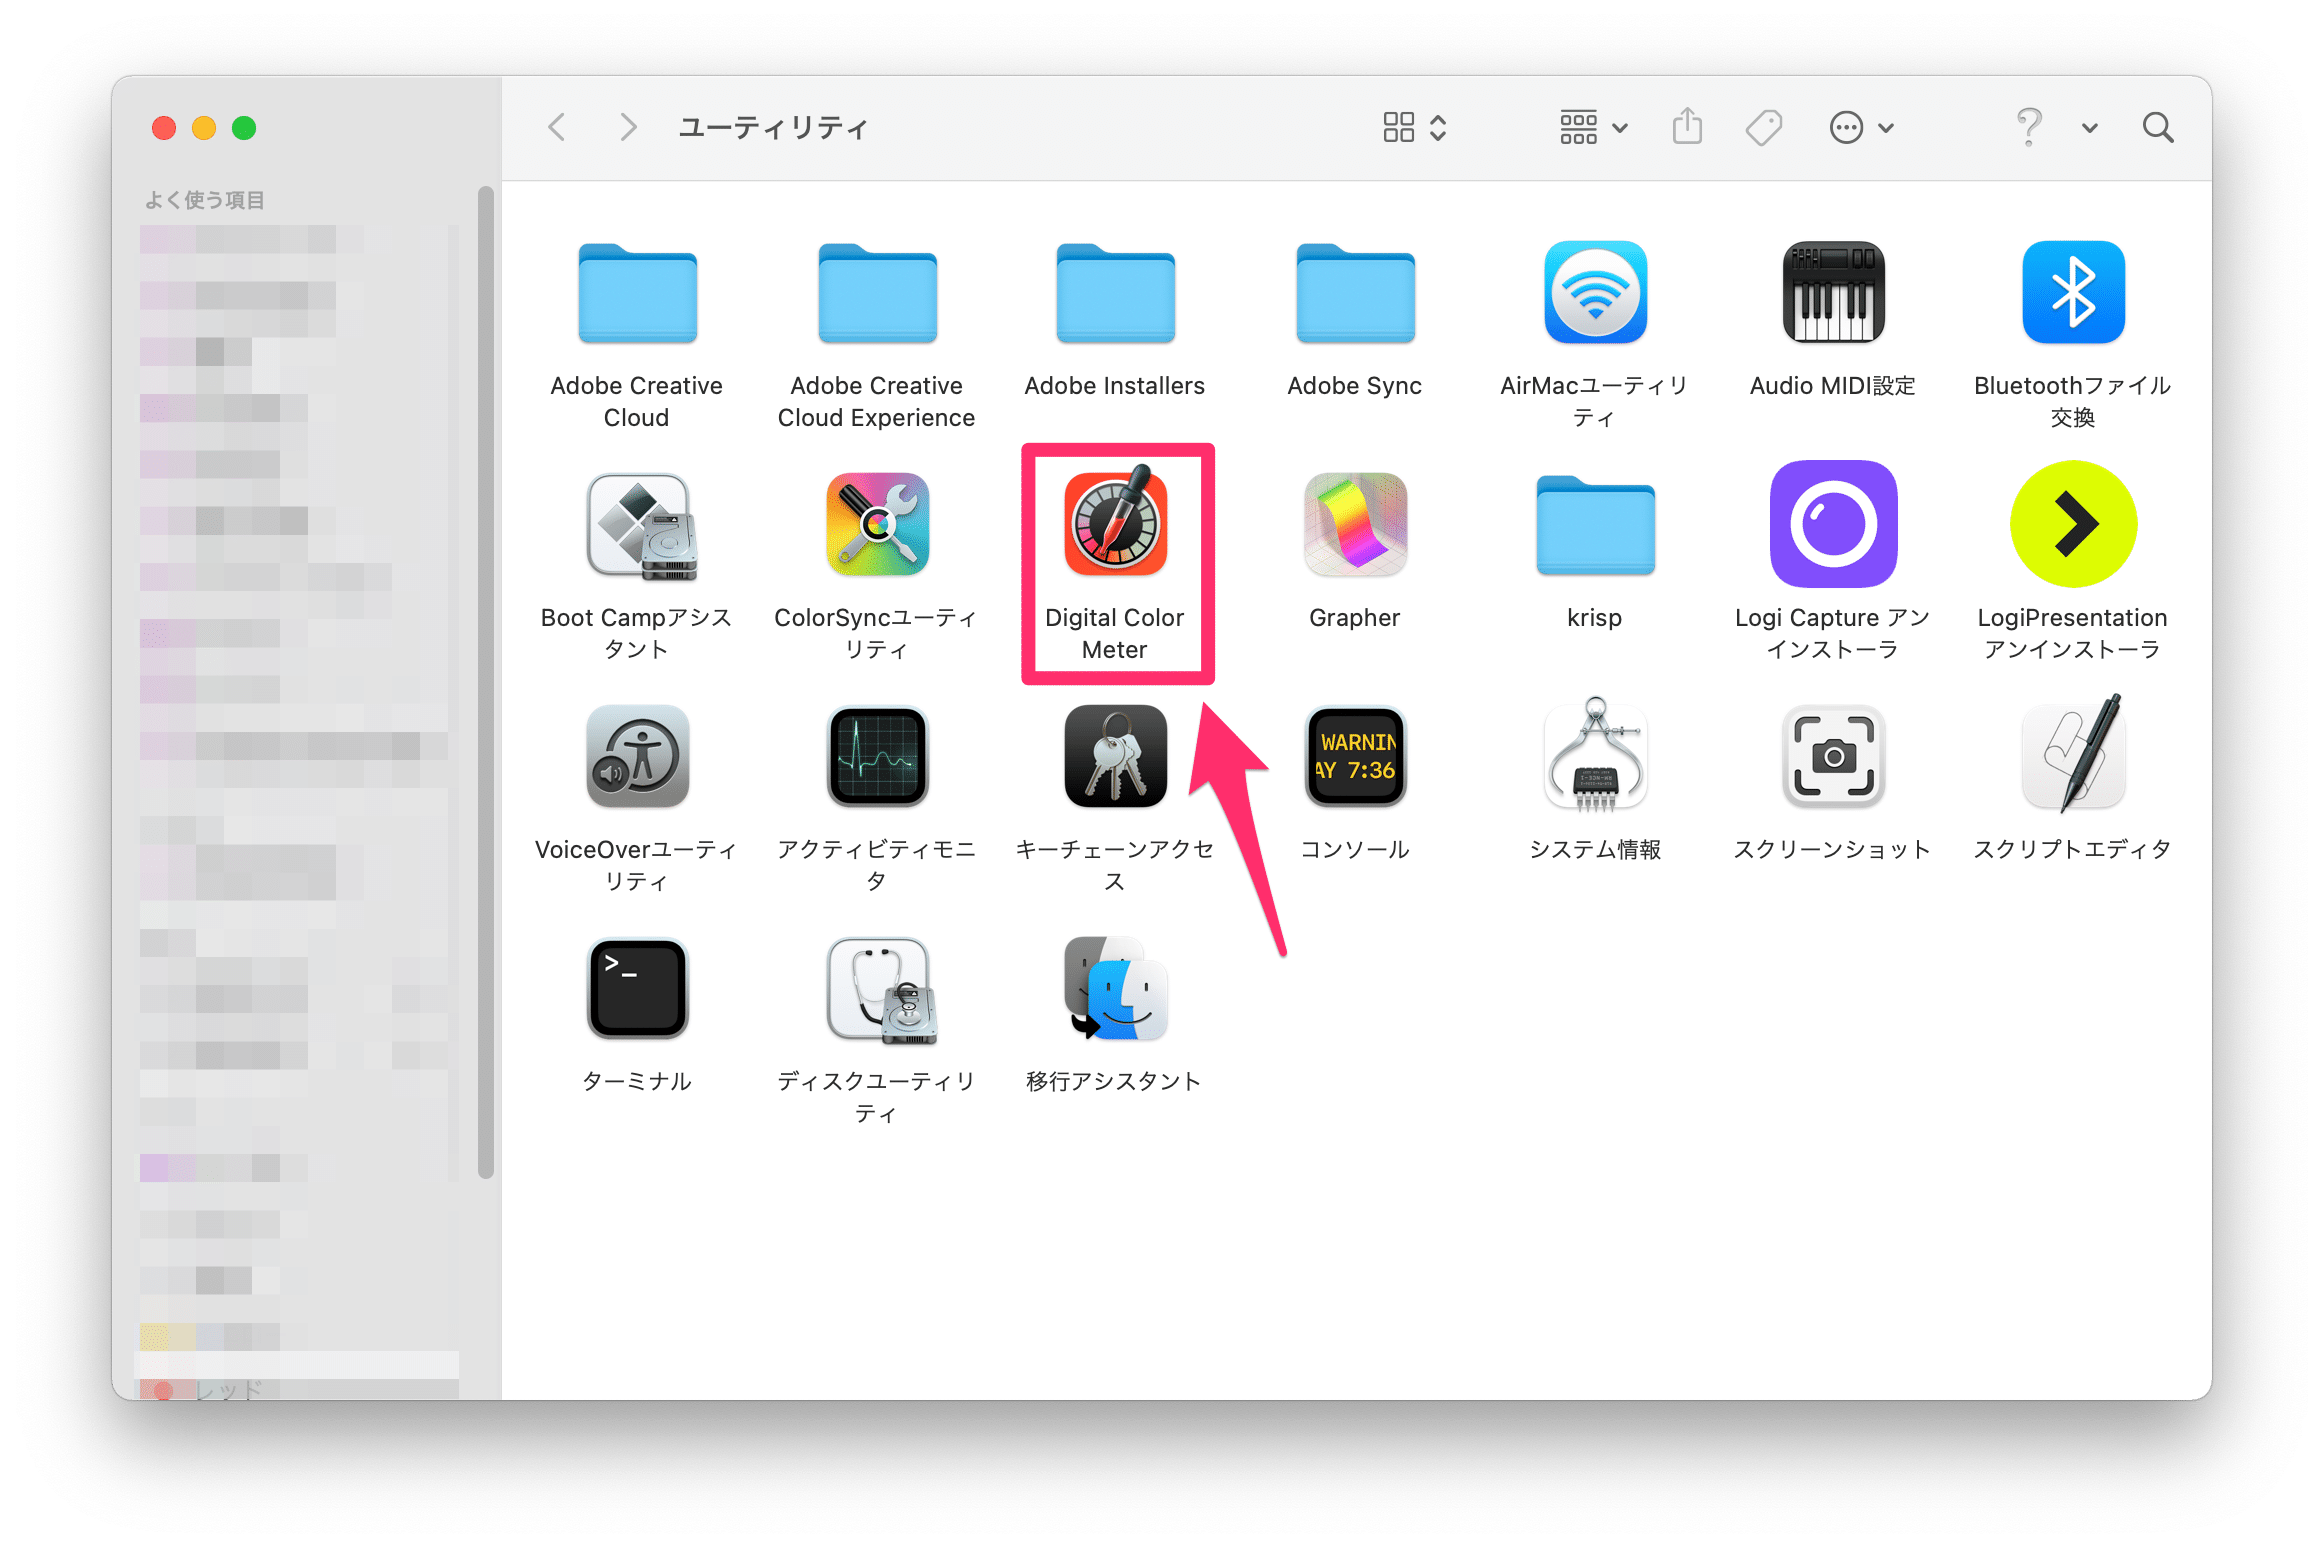Open the share menu in the toolbar

[1687, 127]
